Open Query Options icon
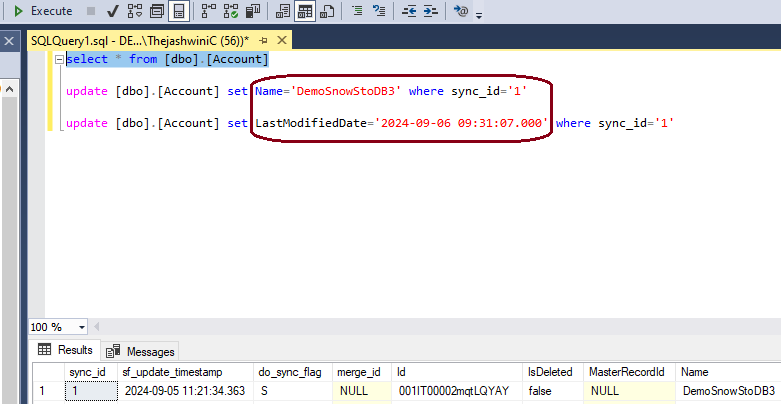The image size is (781, 404). click(157, 11)
